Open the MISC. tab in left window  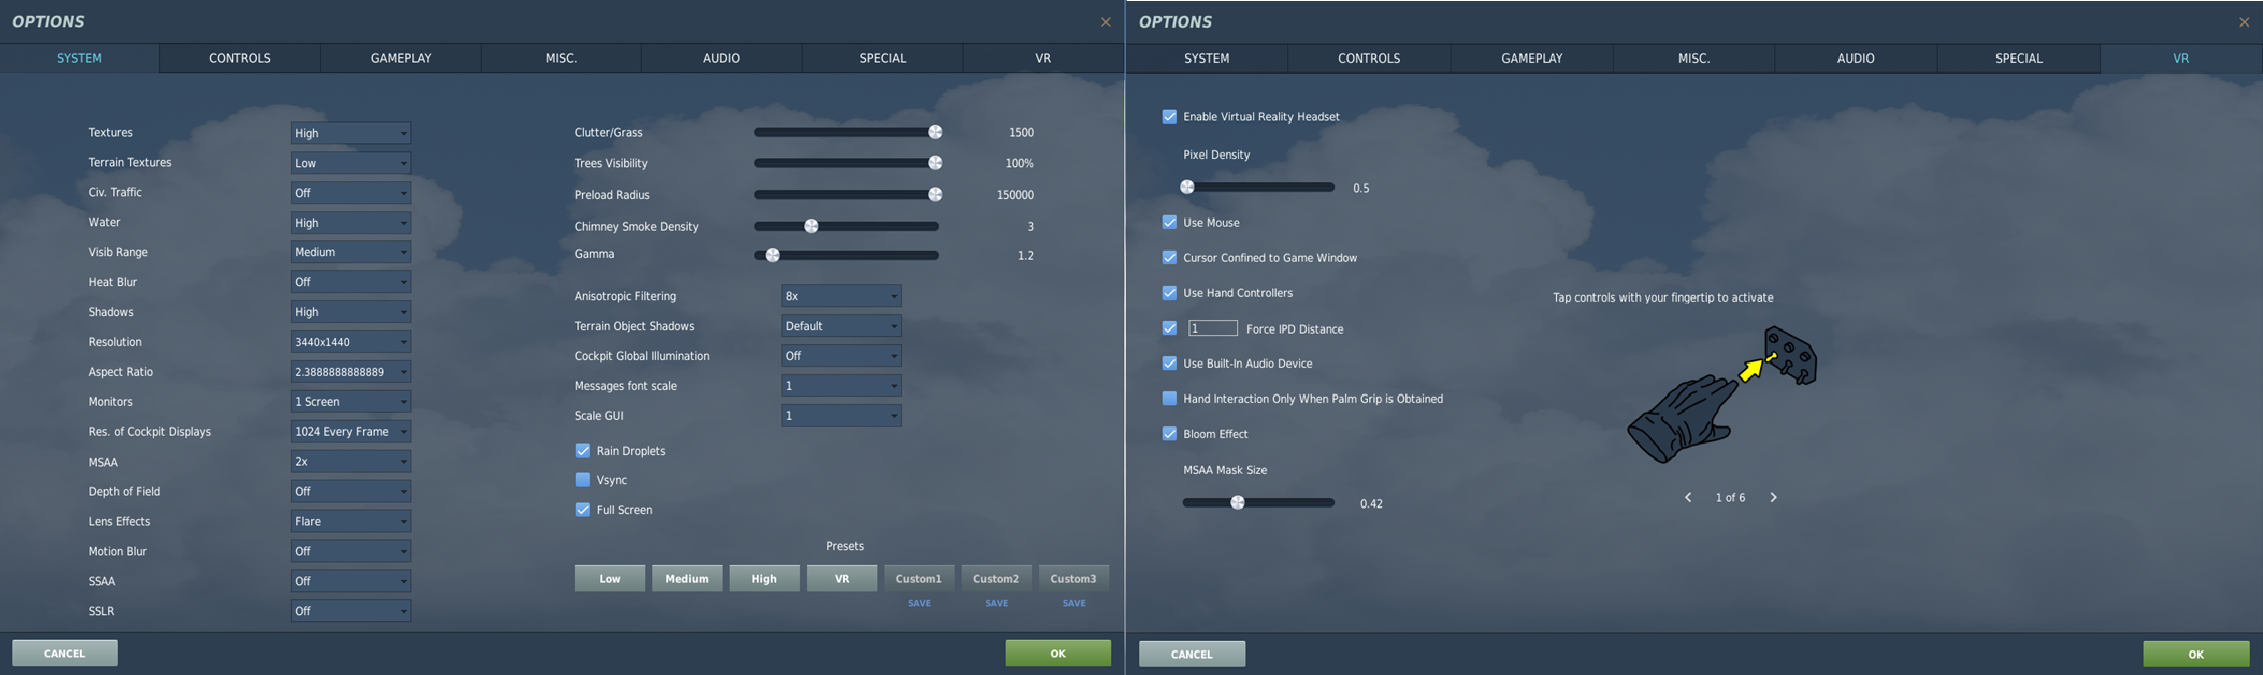561,58
